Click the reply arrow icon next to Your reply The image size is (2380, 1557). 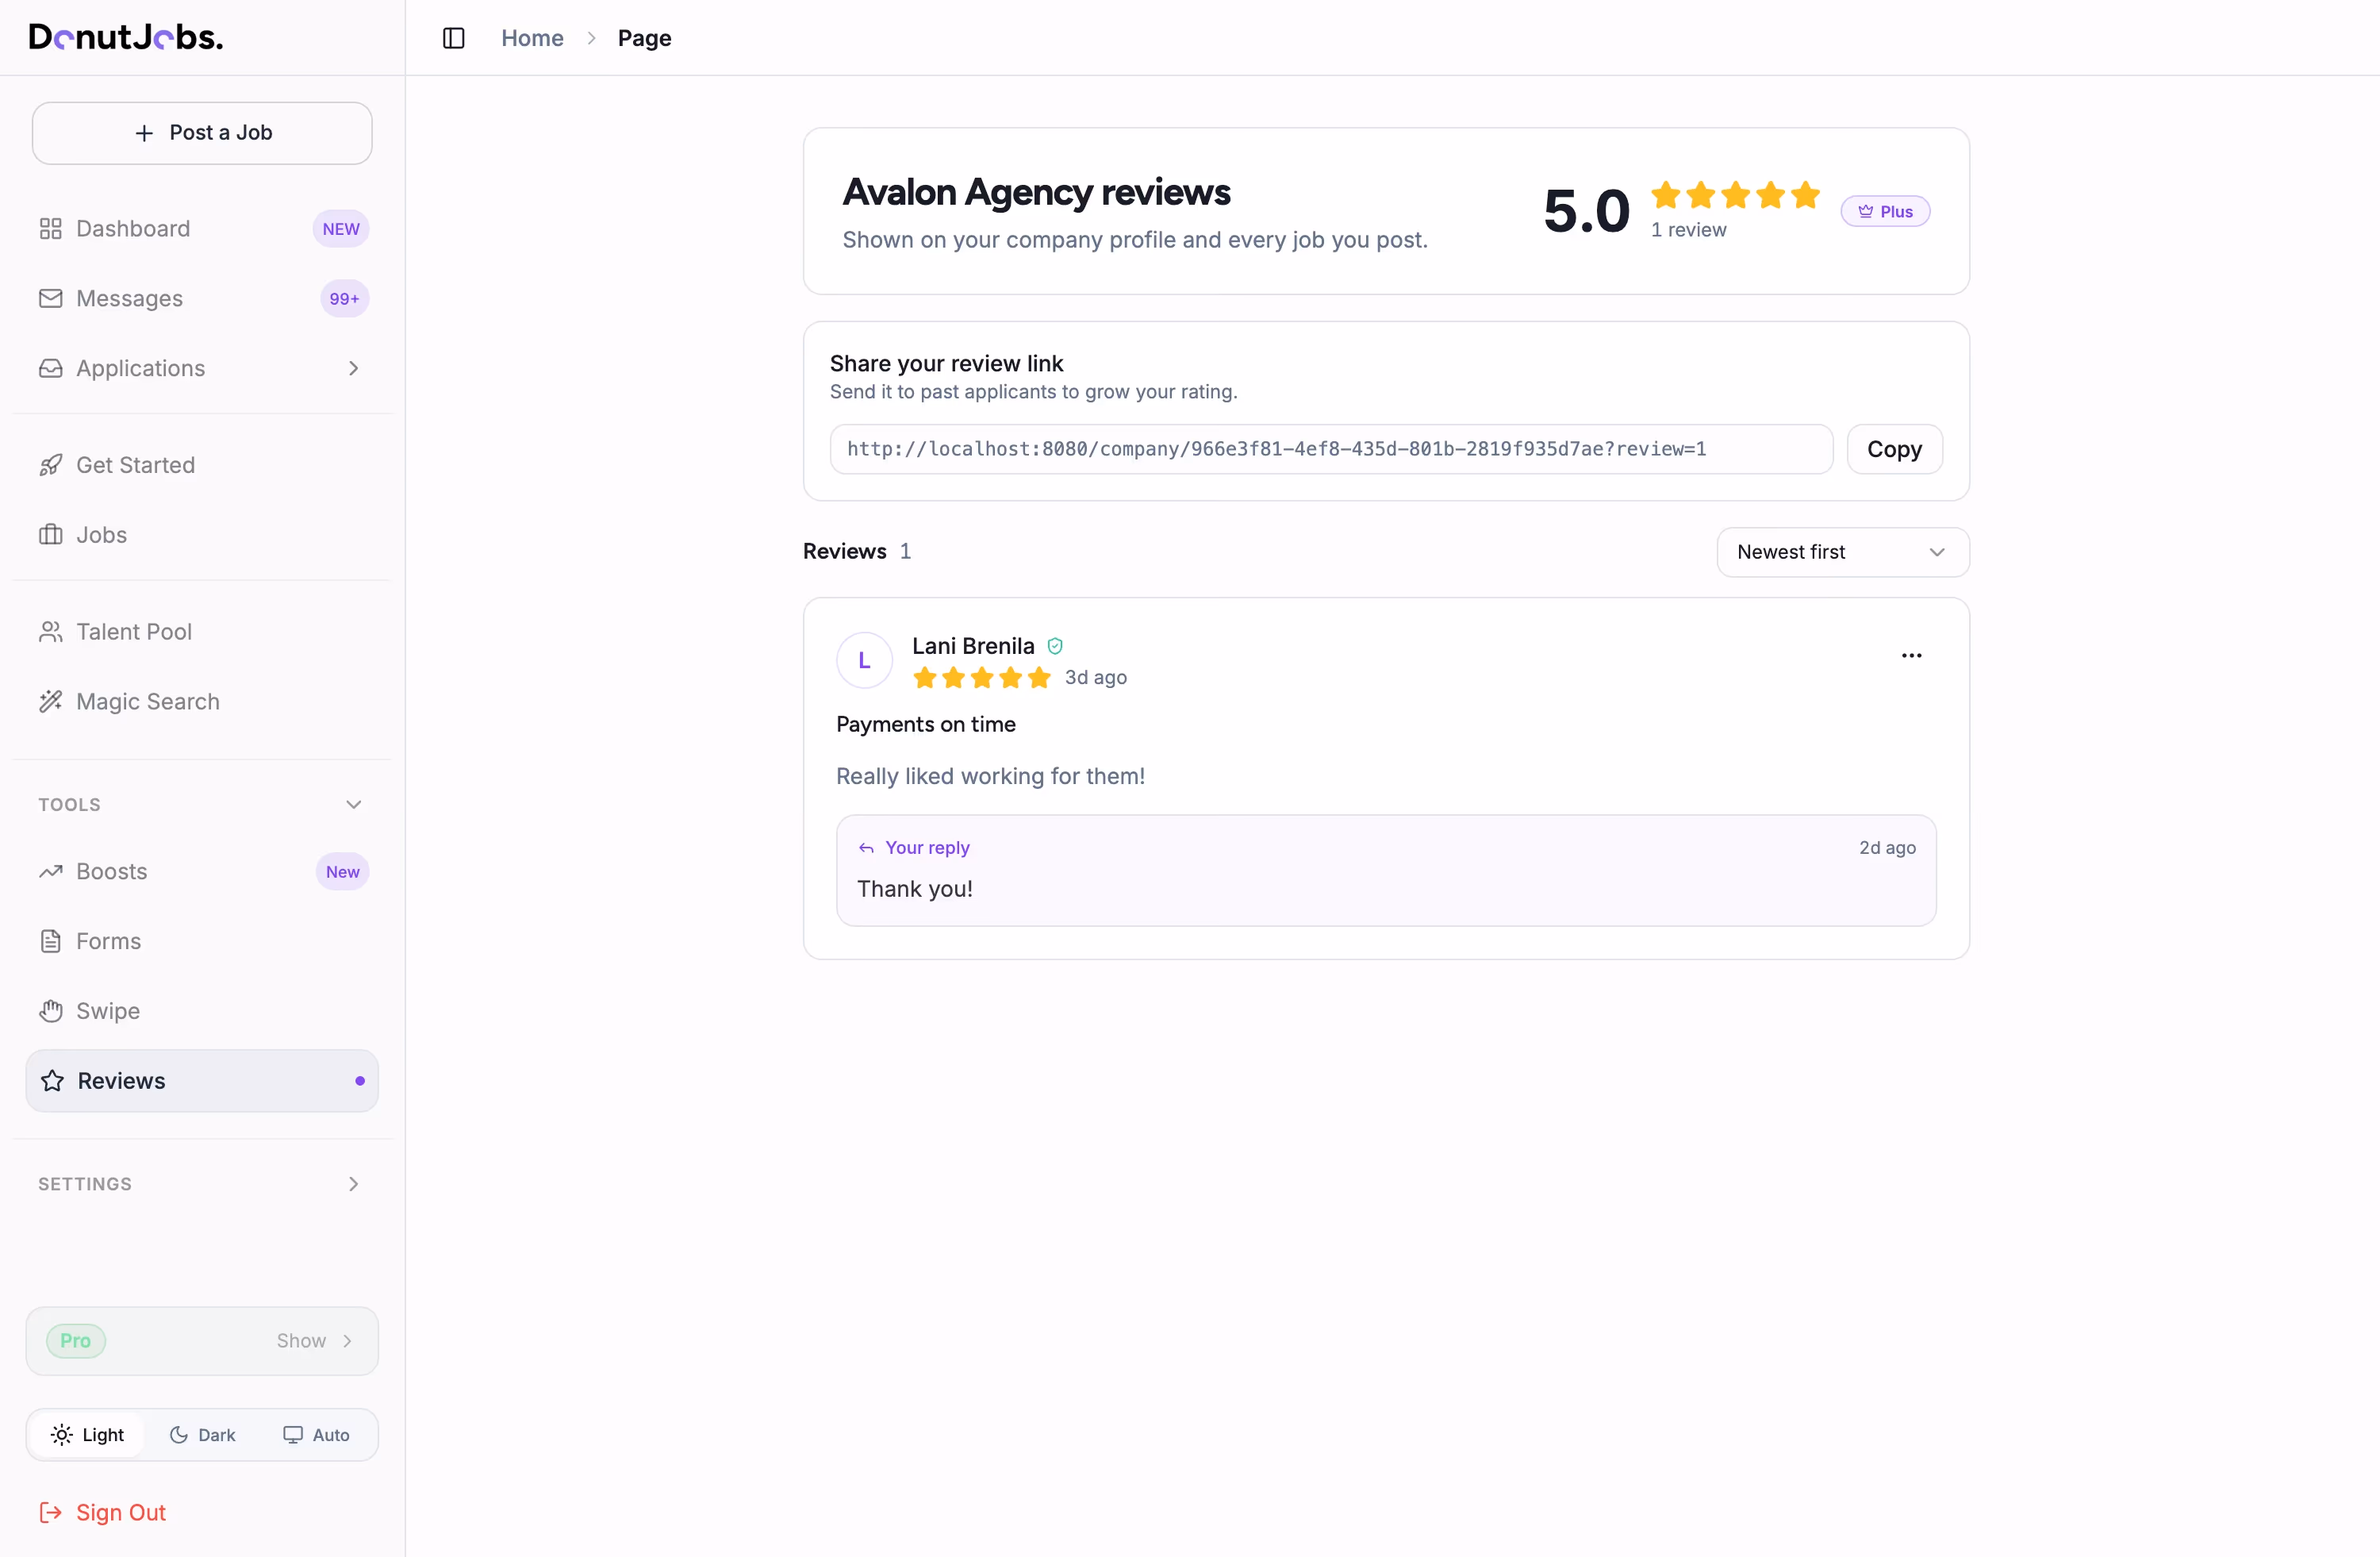click(866, 848)
